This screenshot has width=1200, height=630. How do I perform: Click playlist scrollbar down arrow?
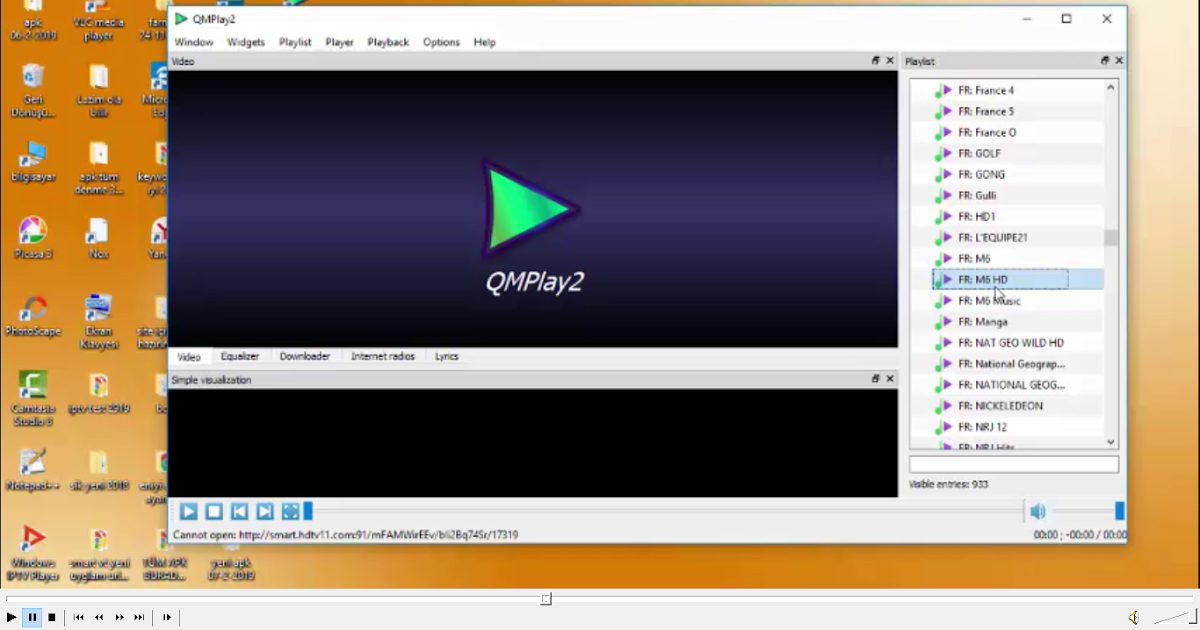[x=1110, y=441]
